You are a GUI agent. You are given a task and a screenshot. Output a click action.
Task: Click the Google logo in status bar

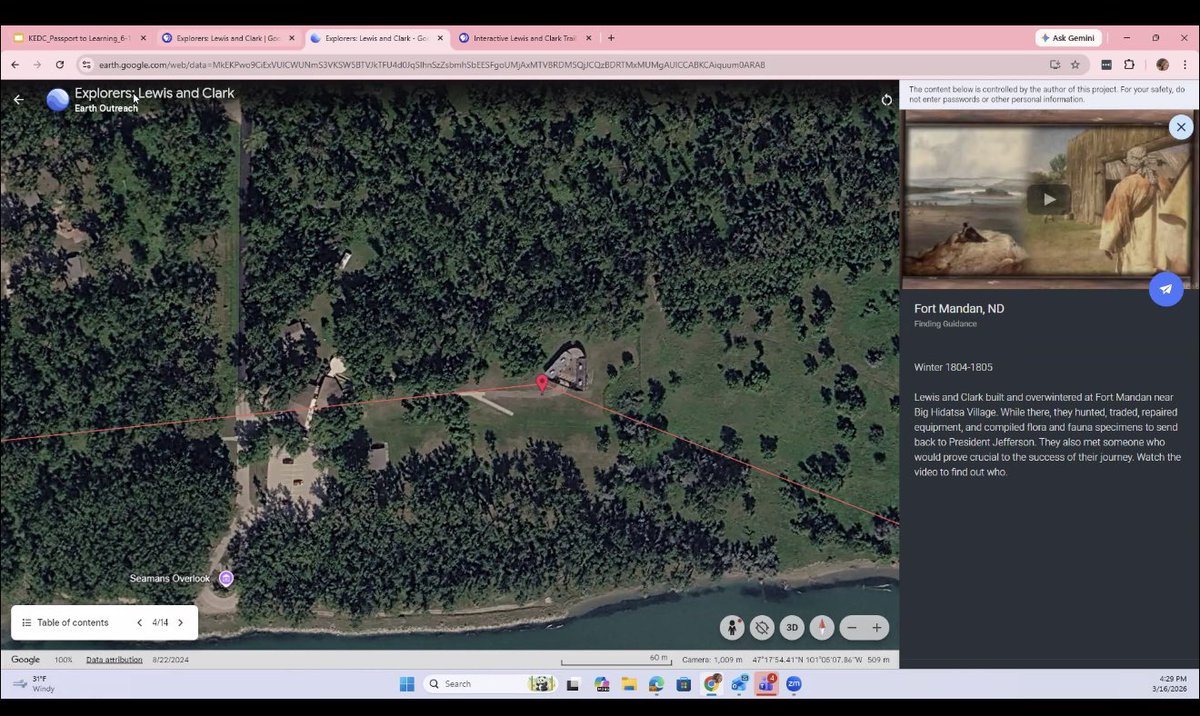click(x=25, y=660)
